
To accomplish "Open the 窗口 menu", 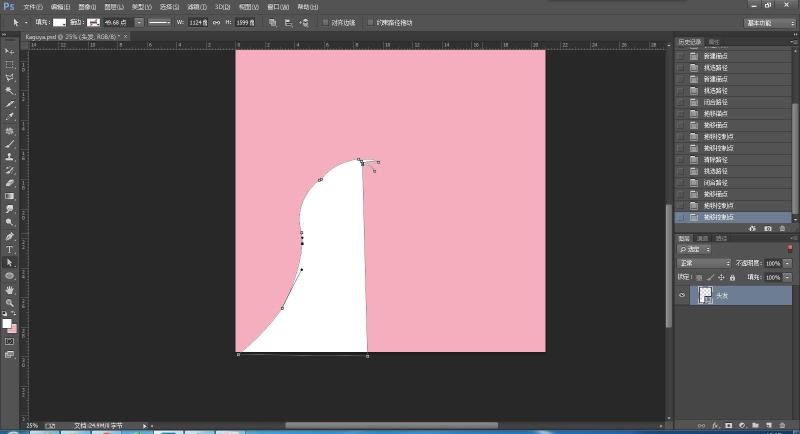I will pos(278,7).
